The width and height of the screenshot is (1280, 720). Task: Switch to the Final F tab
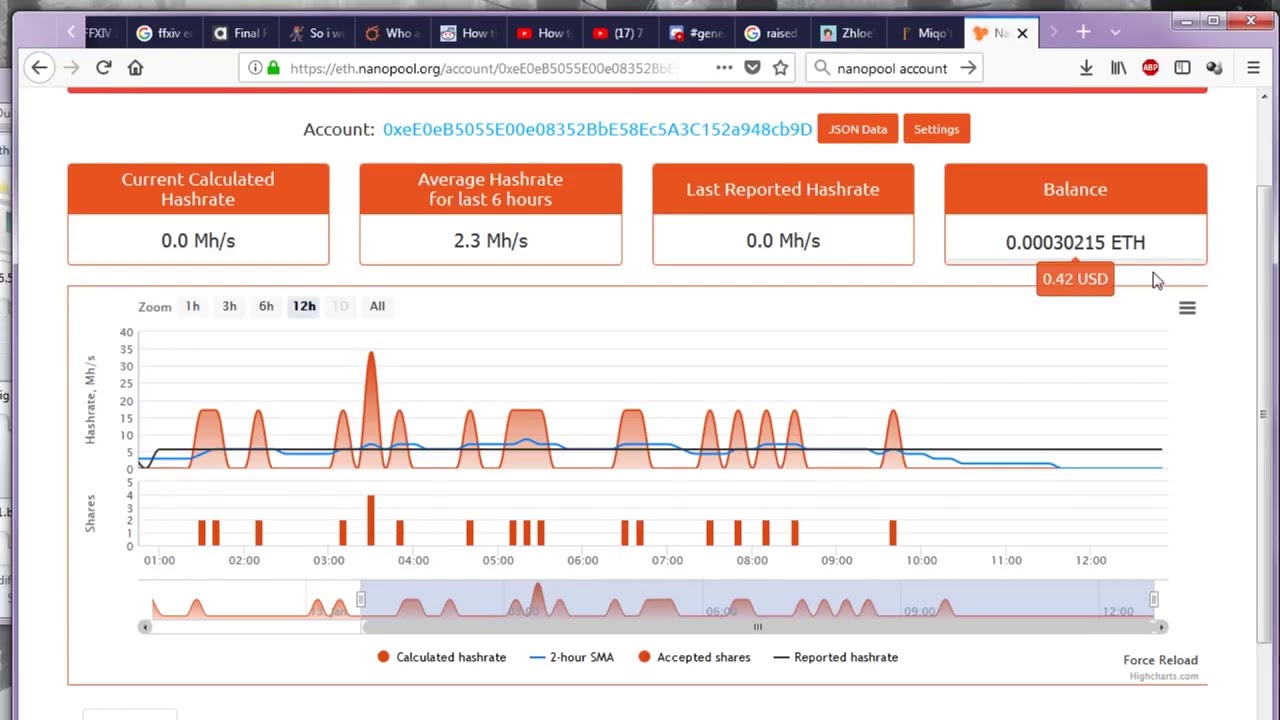(x=240, y=33)
